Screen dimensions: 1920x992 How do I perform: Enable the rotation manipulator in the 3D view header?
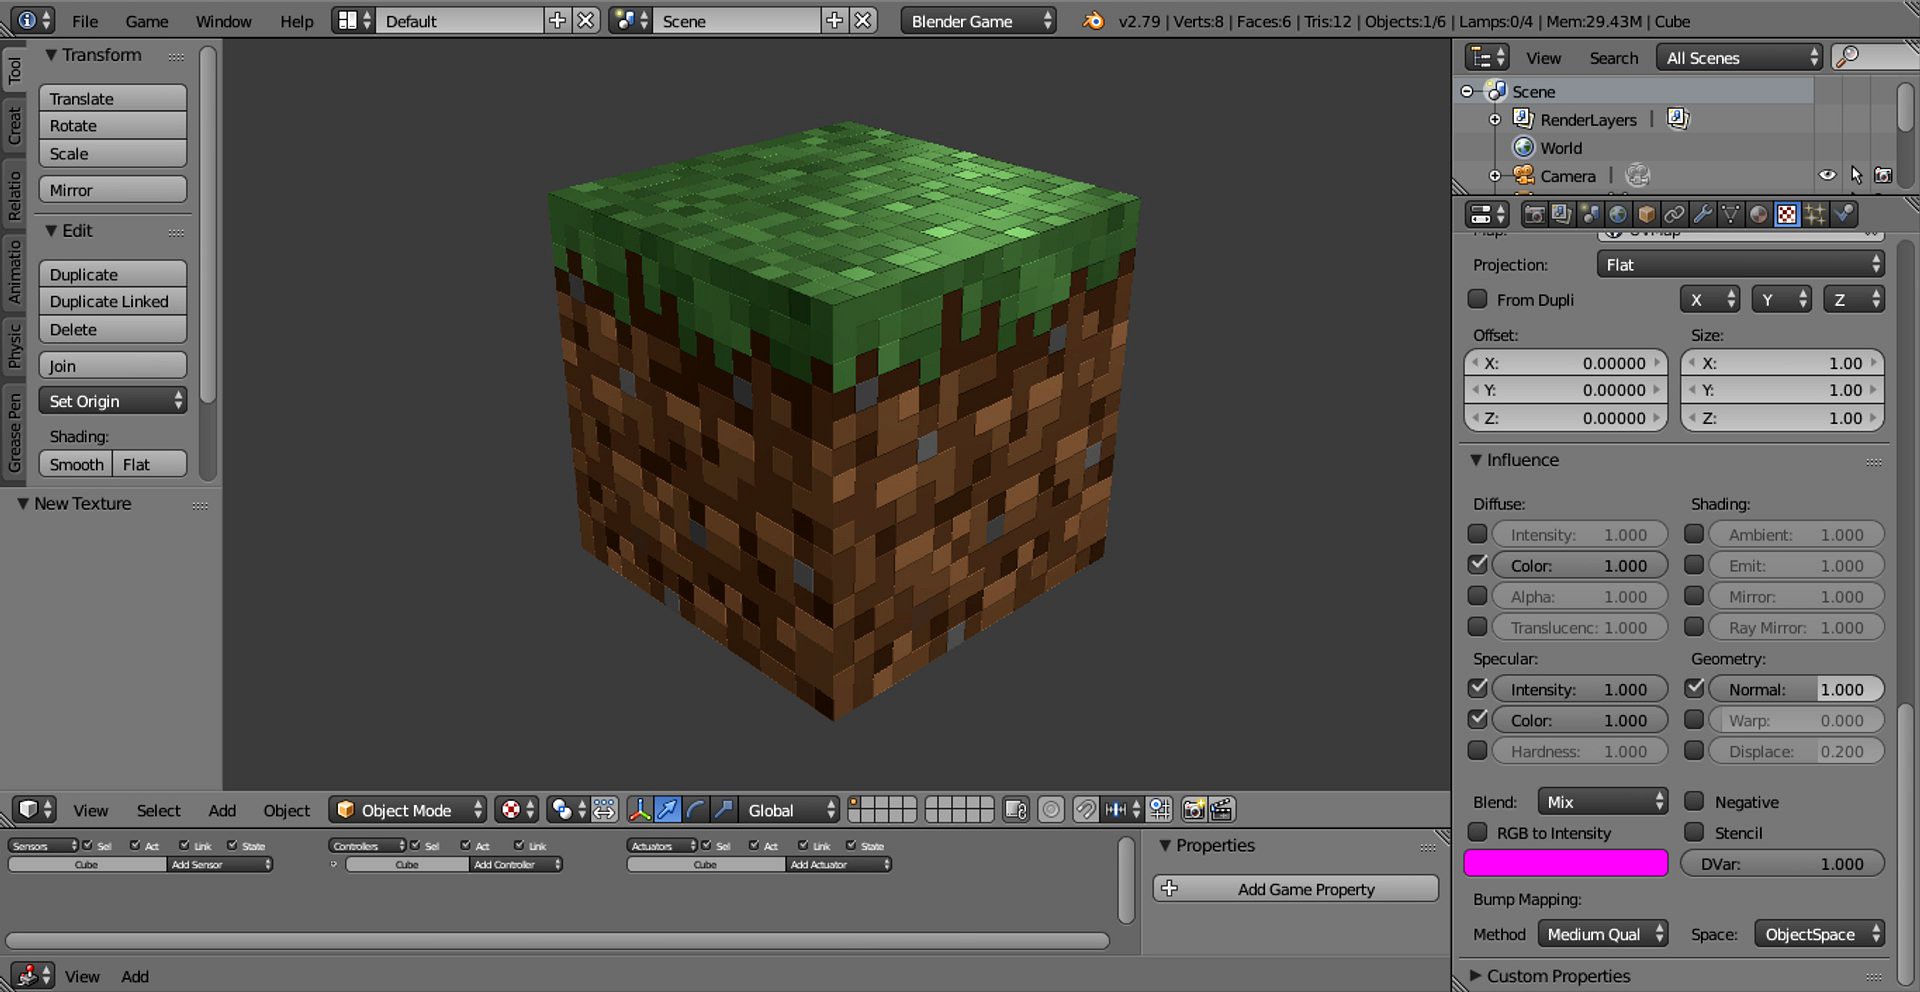click(695, 810)
